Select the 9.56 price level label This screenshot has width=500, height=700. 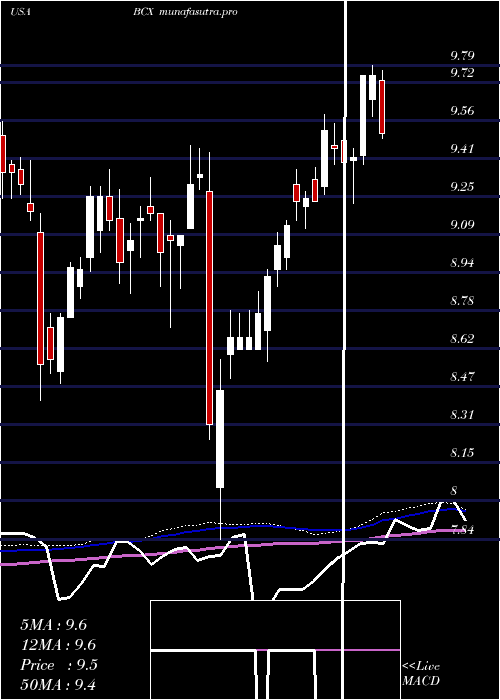462,110
